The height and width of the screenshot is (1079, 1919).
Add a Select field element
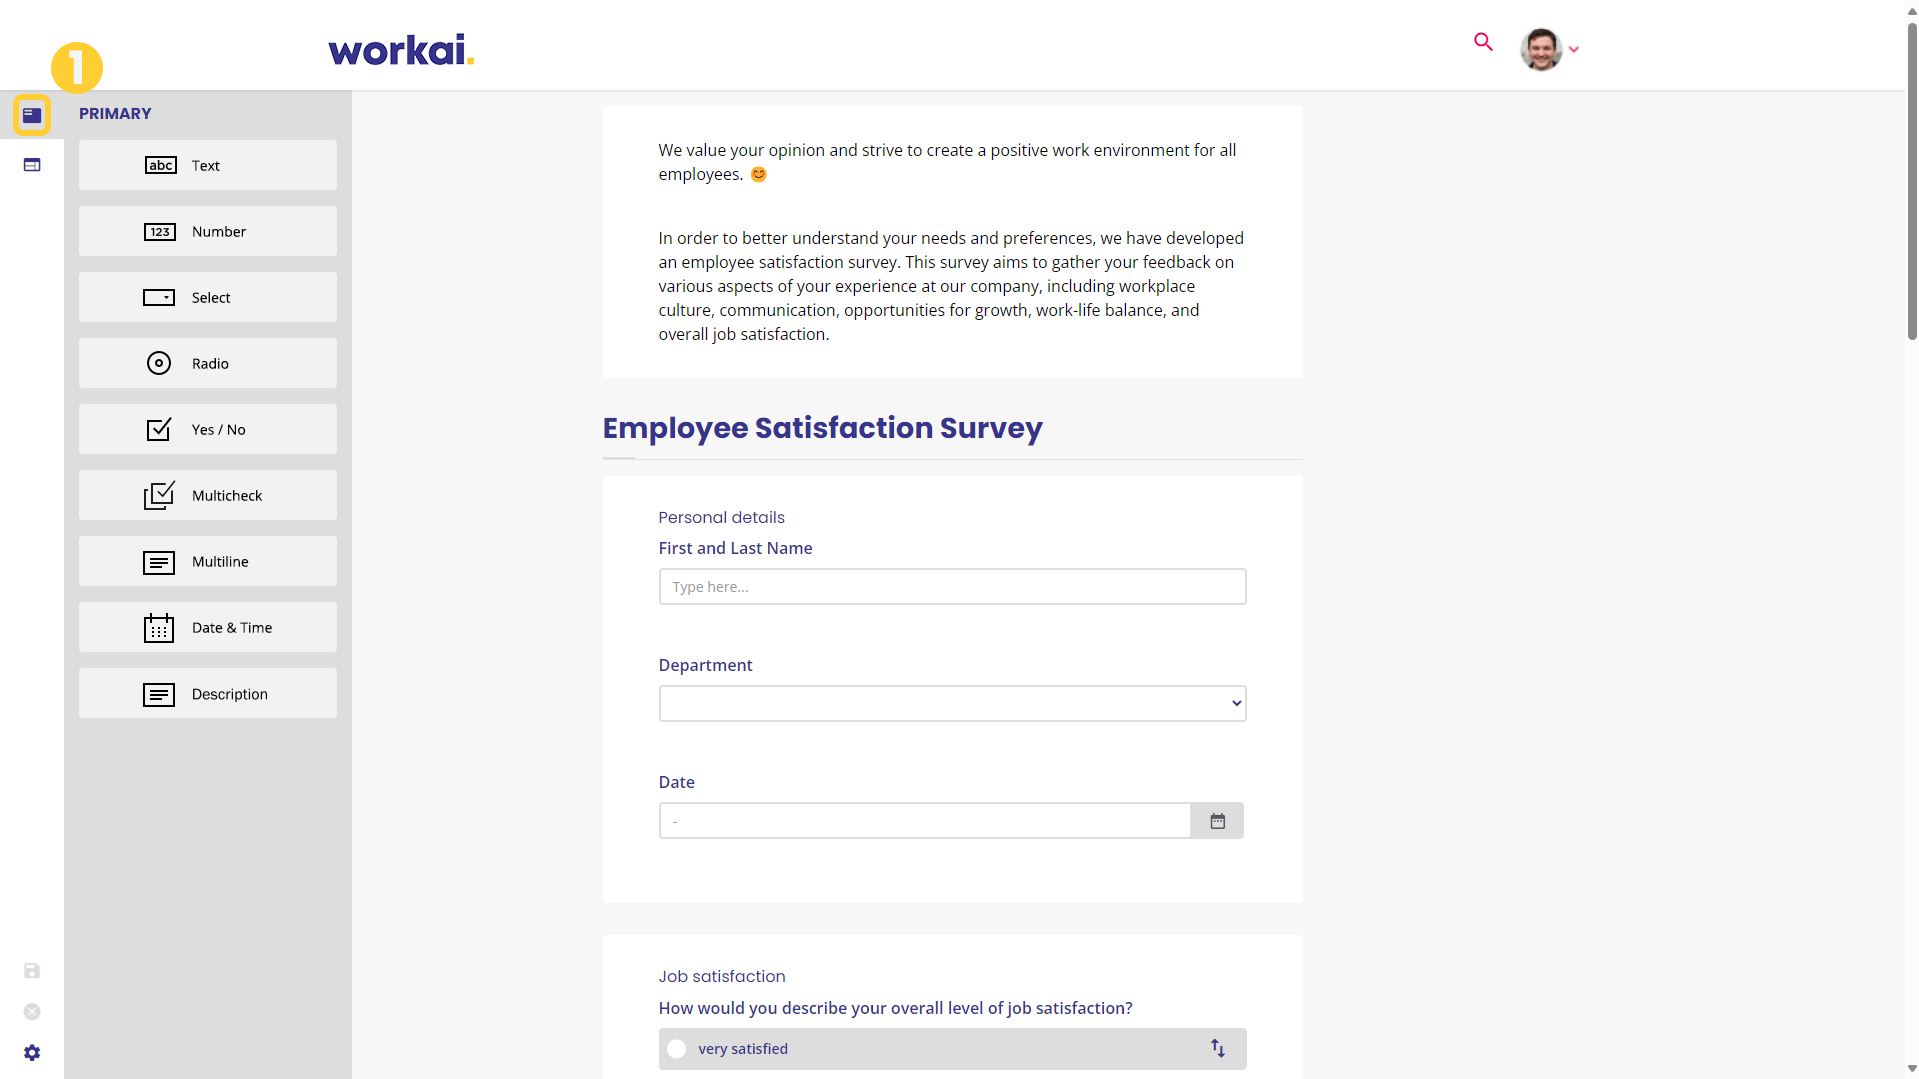coord(208,297)
